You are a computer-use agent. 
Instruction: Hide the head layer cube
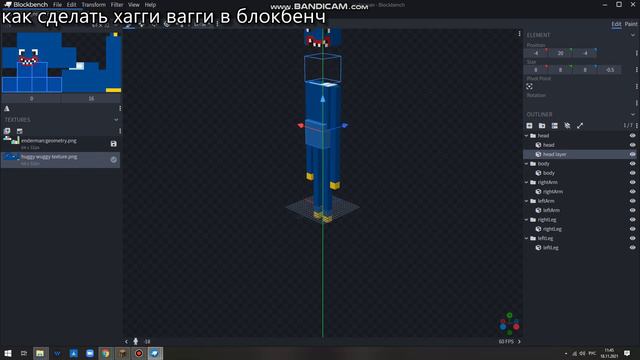(x=633, y=154)
